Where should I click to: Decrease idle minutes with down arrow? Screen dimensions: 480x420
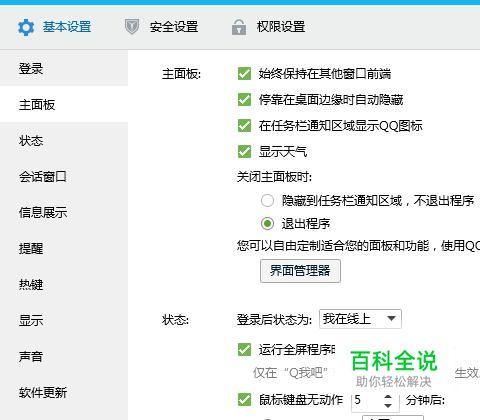tap(388, 405)
